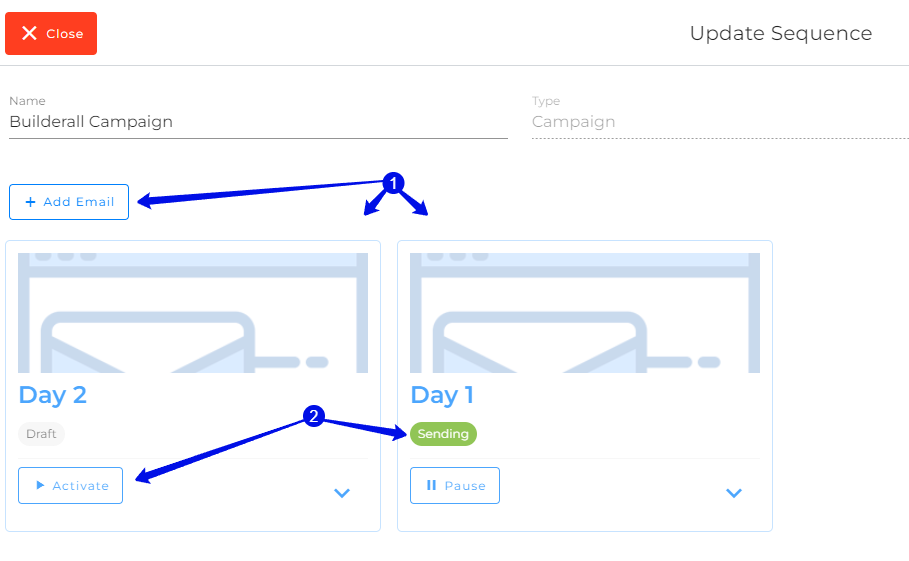Expand the Day 2 card chevron
909x561 pixels.
click(x=342, y=493)
